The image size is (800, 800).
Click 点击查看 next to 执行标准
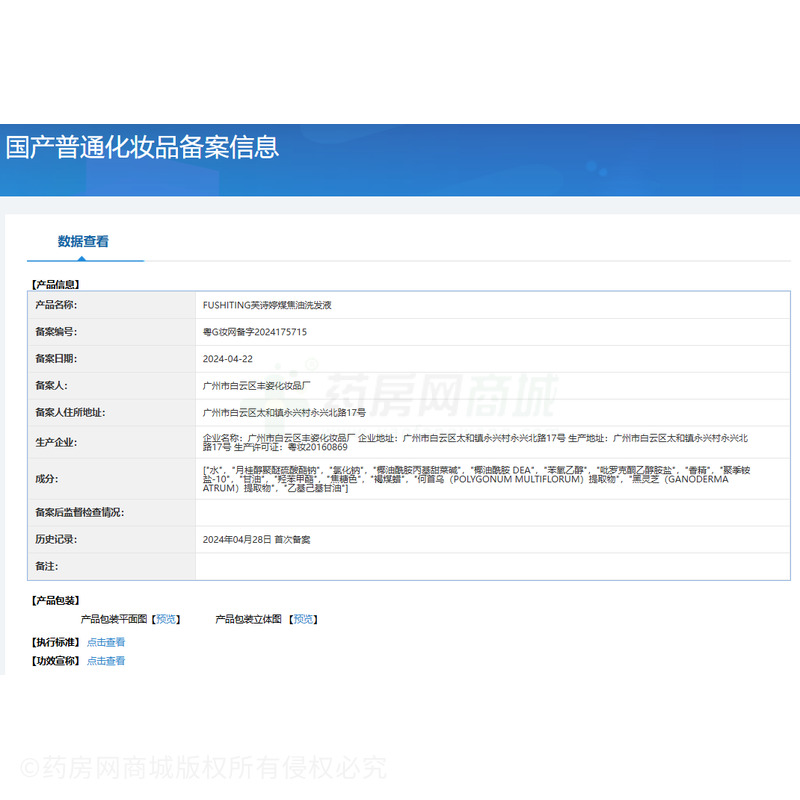[106, 642]
